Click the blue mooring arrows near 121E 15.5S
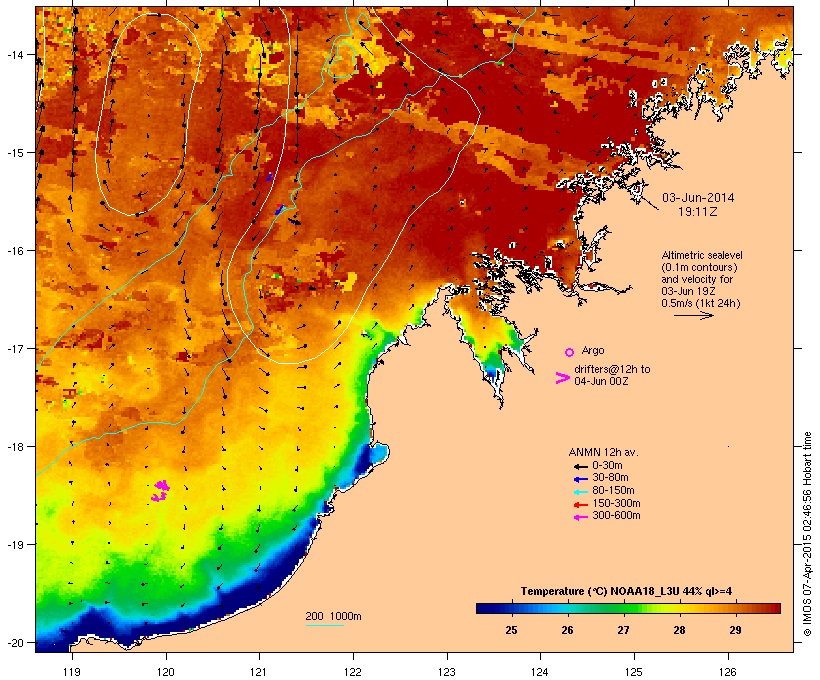820x680 pixels. point(280,209)
